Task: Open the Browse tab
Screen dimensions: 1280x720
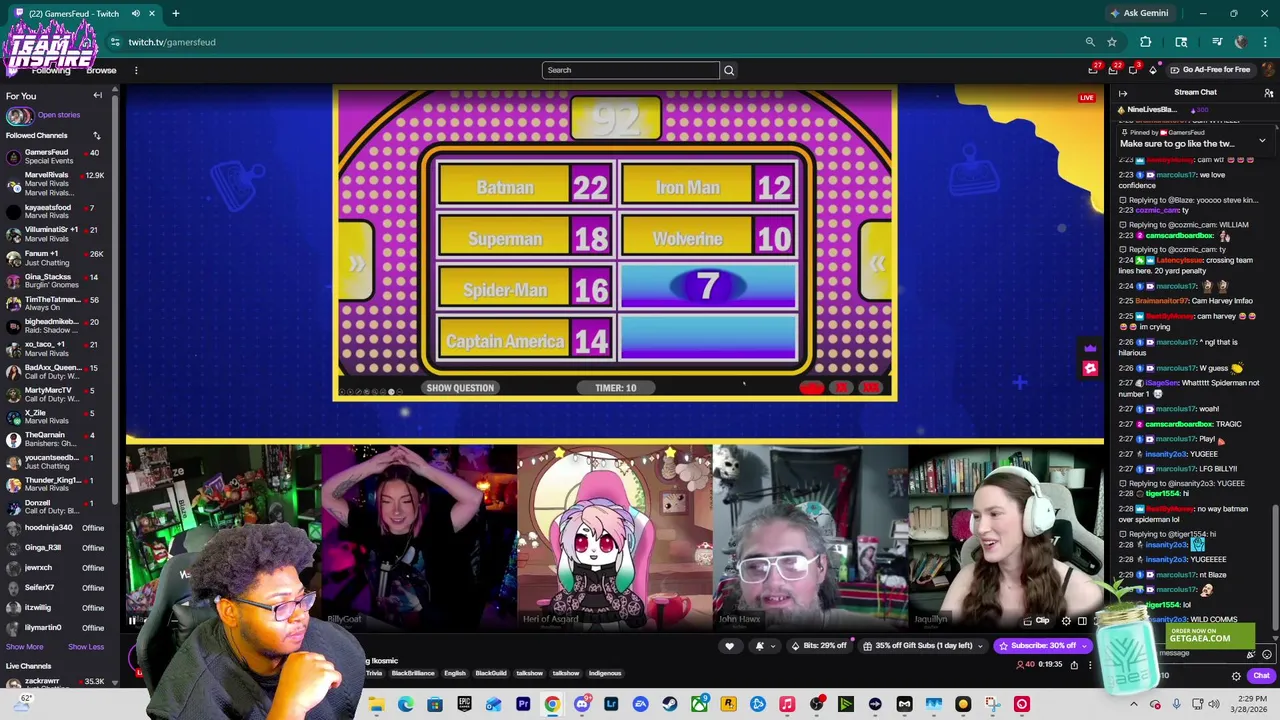Action: [x=101, y=71]
